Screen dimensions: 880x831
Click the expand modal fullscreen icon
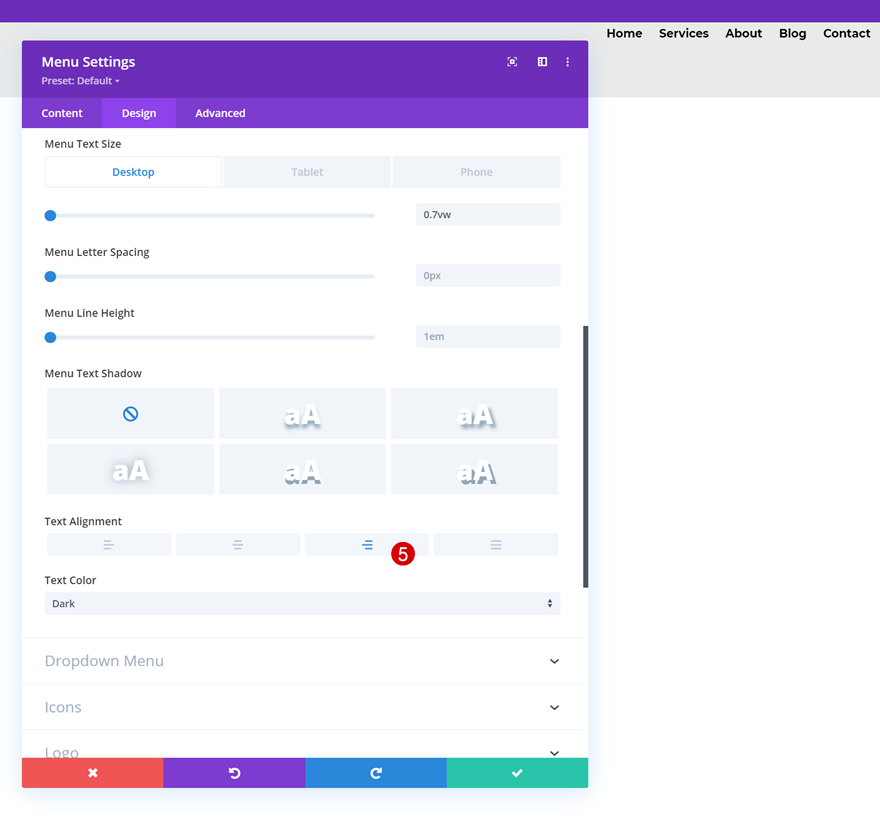pos(512,62)
